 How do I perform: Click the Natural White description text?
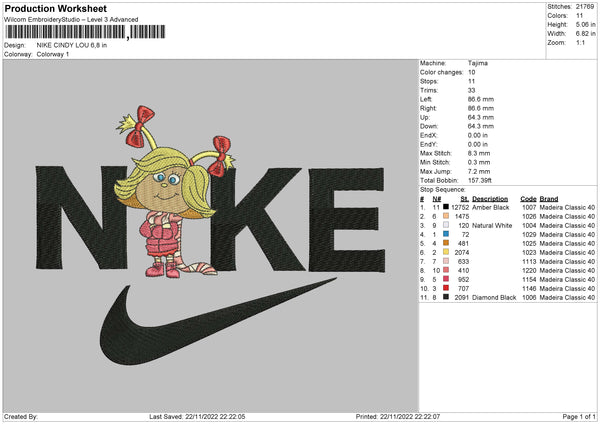pyautogui.click(x=492, y=225)
